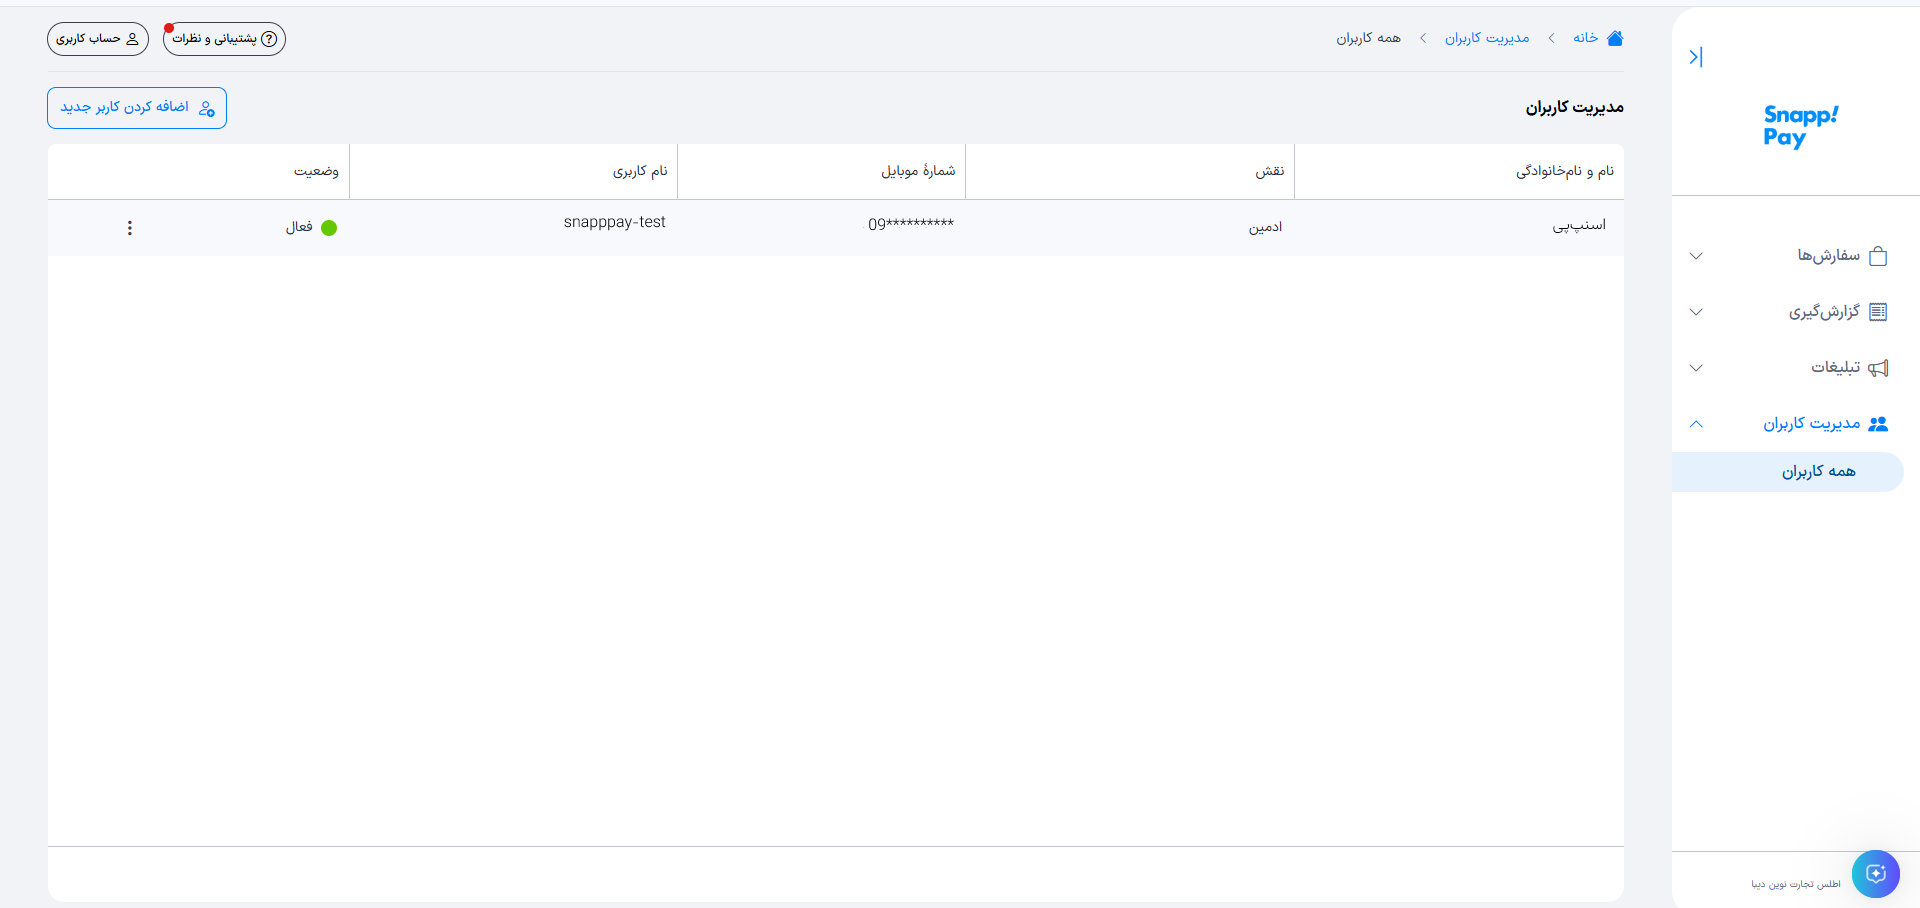Click همه کاربران breadcrumb text
This screenshot has height=908, width=1920.
pyautogui.click(x=1368, y=38)
